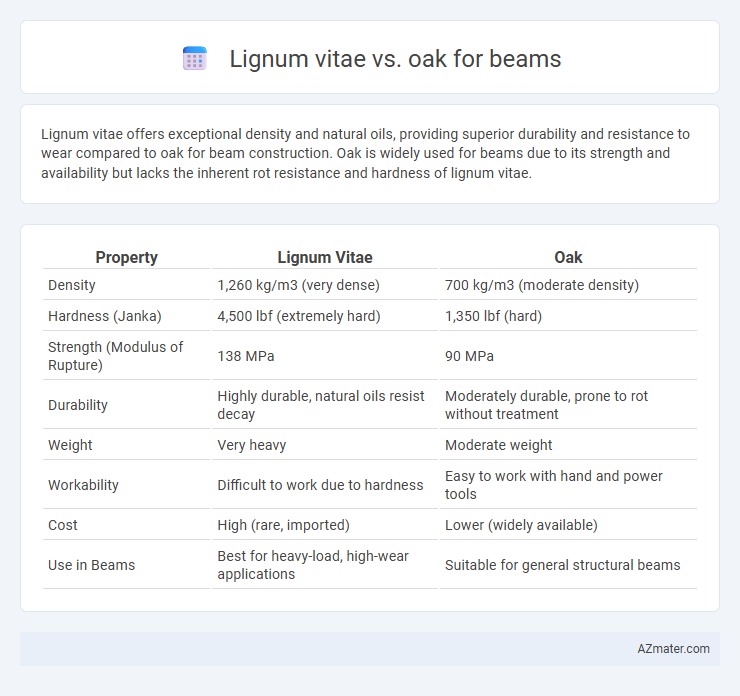
Task: Click '1,350 lbf (hard)' cell
Action: [493, 316]
